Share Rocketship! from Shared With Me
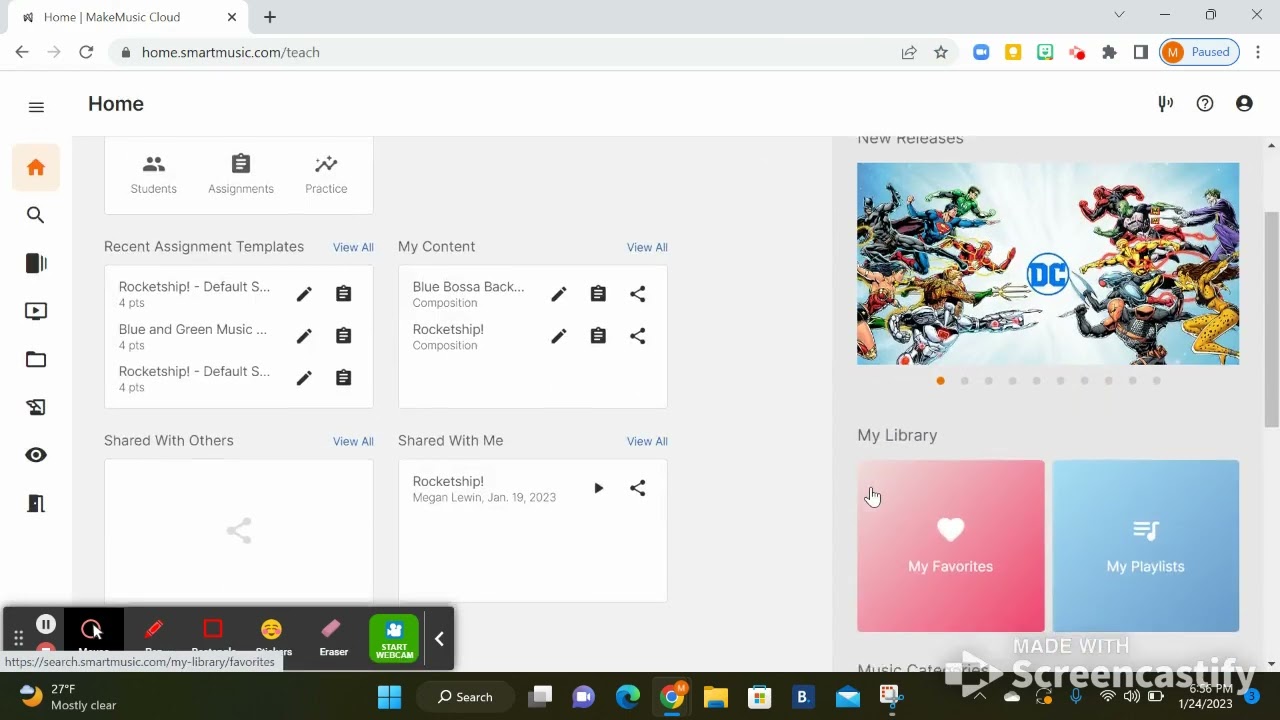 638,488
